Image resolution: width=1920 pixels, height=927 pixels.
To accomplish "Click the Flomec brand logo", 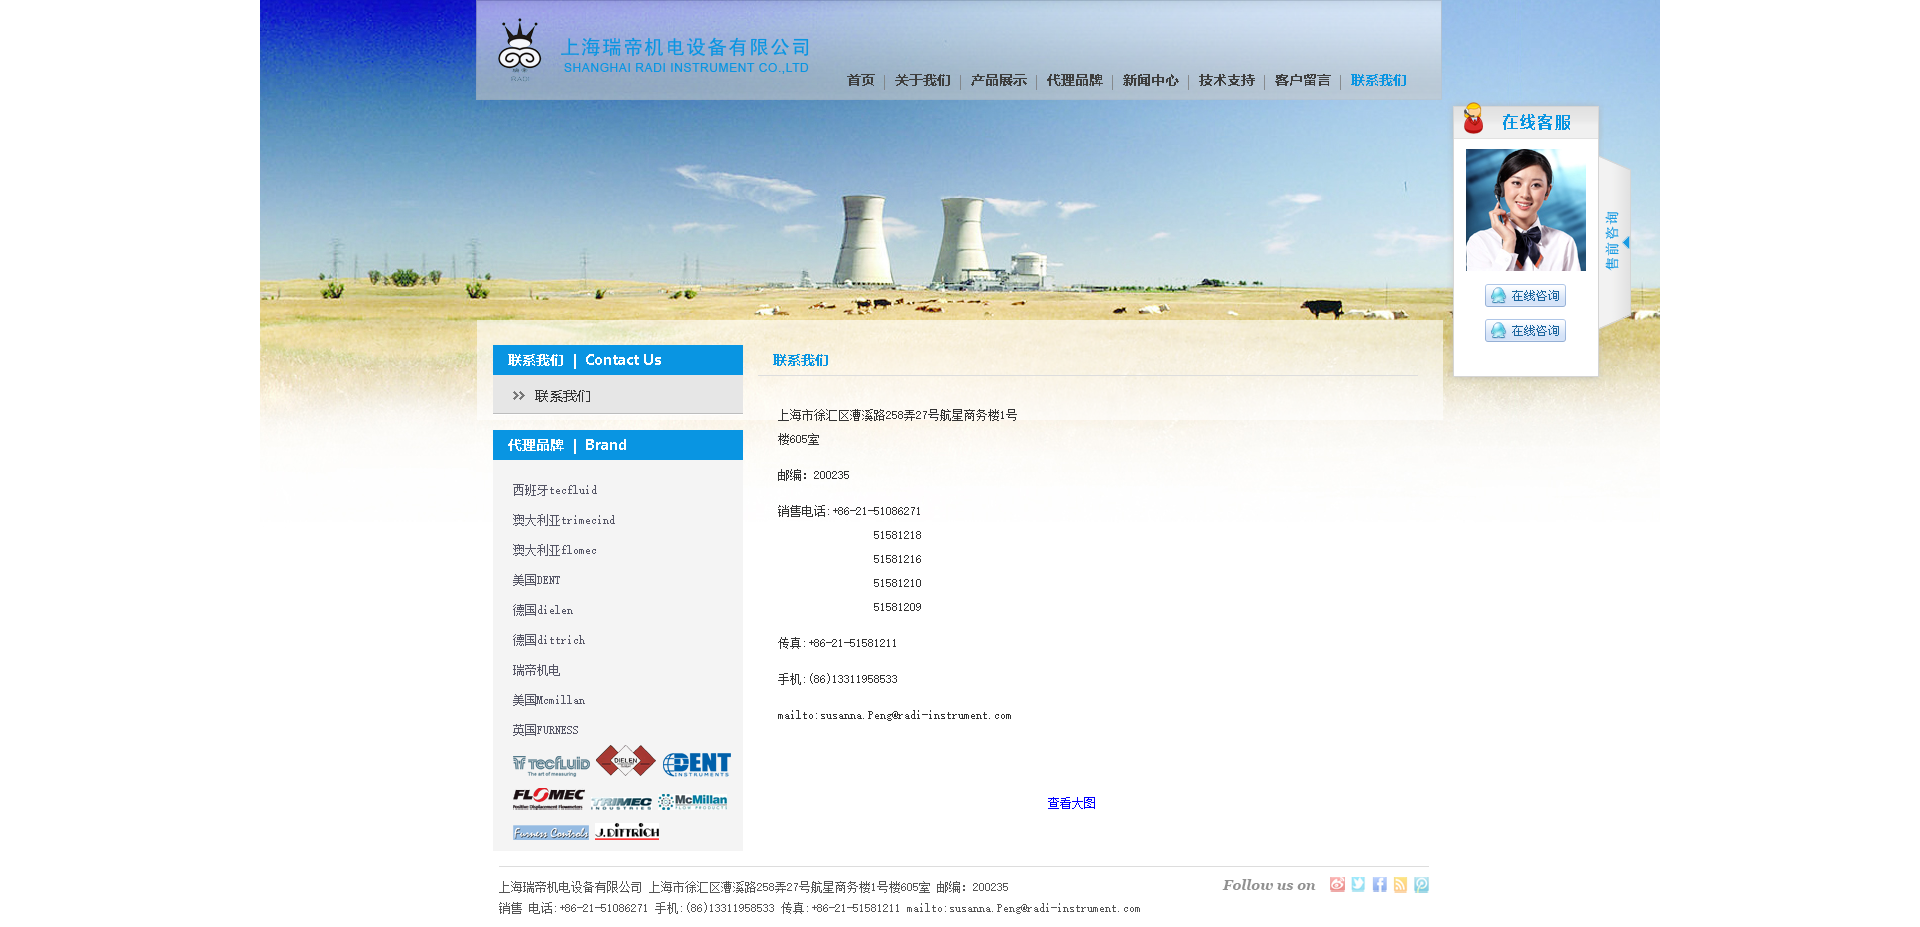I will 548,799.
